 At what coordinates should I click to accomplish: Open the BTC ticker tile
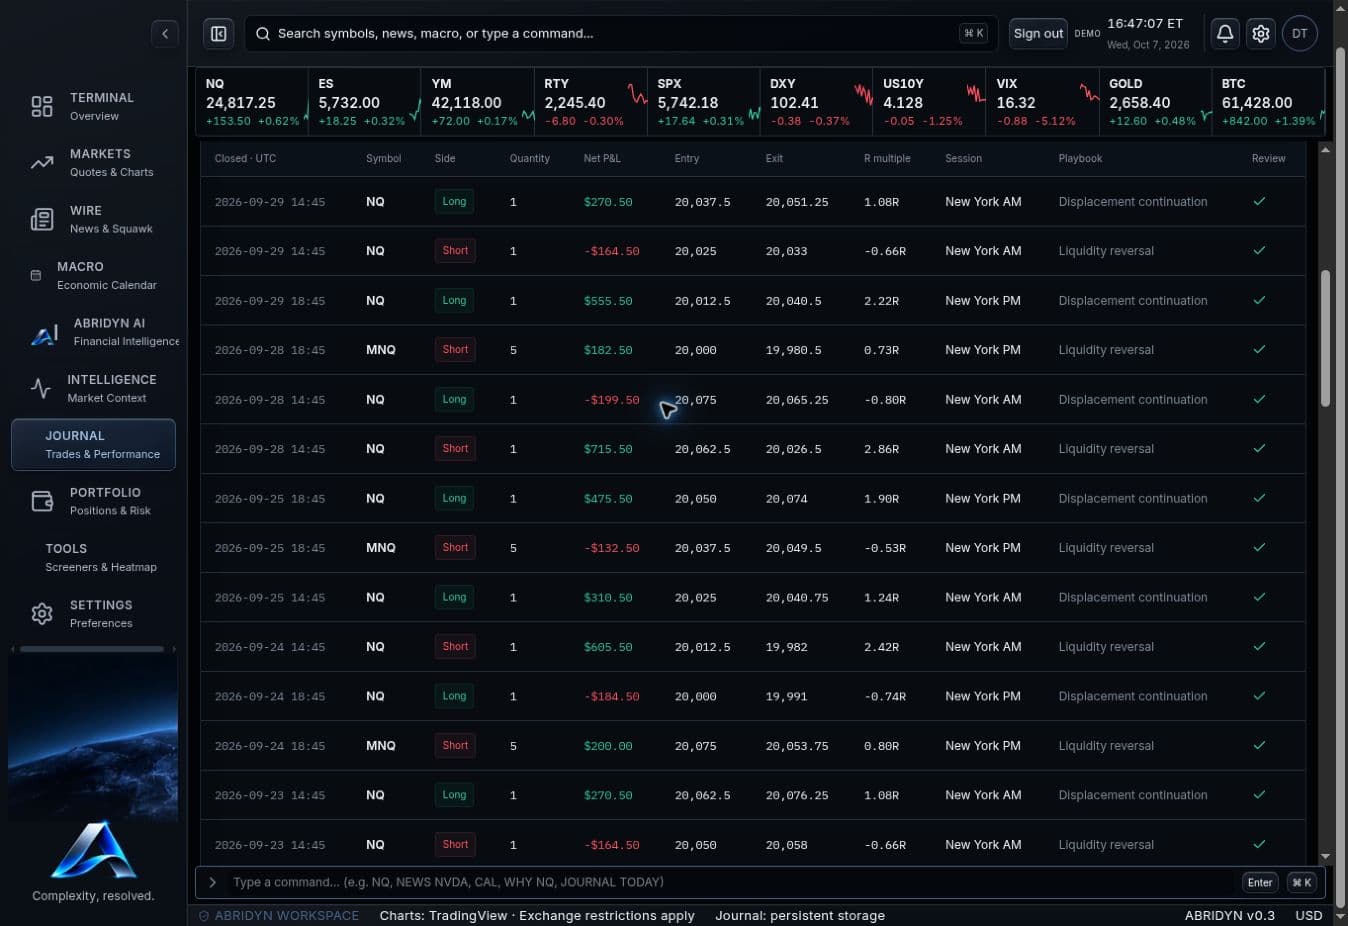(x=1269, y=101)
